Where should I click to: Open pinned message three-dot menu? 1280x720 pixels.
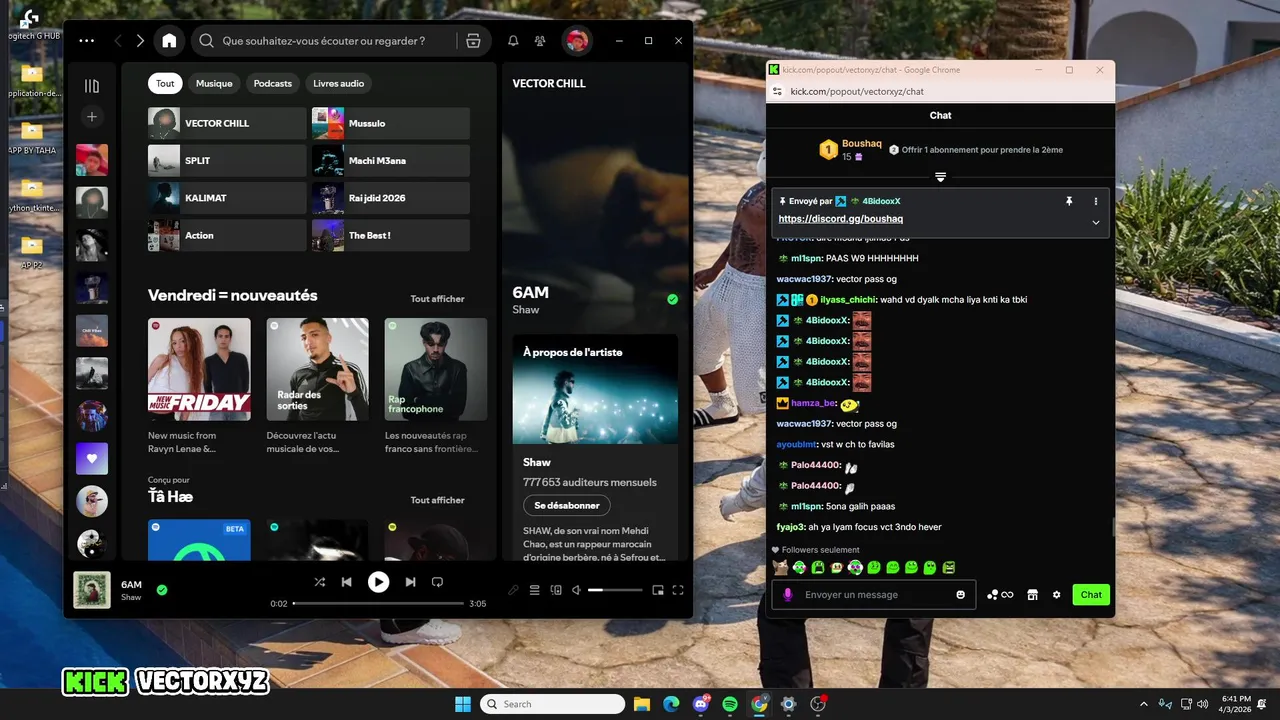coord(1096,201)
